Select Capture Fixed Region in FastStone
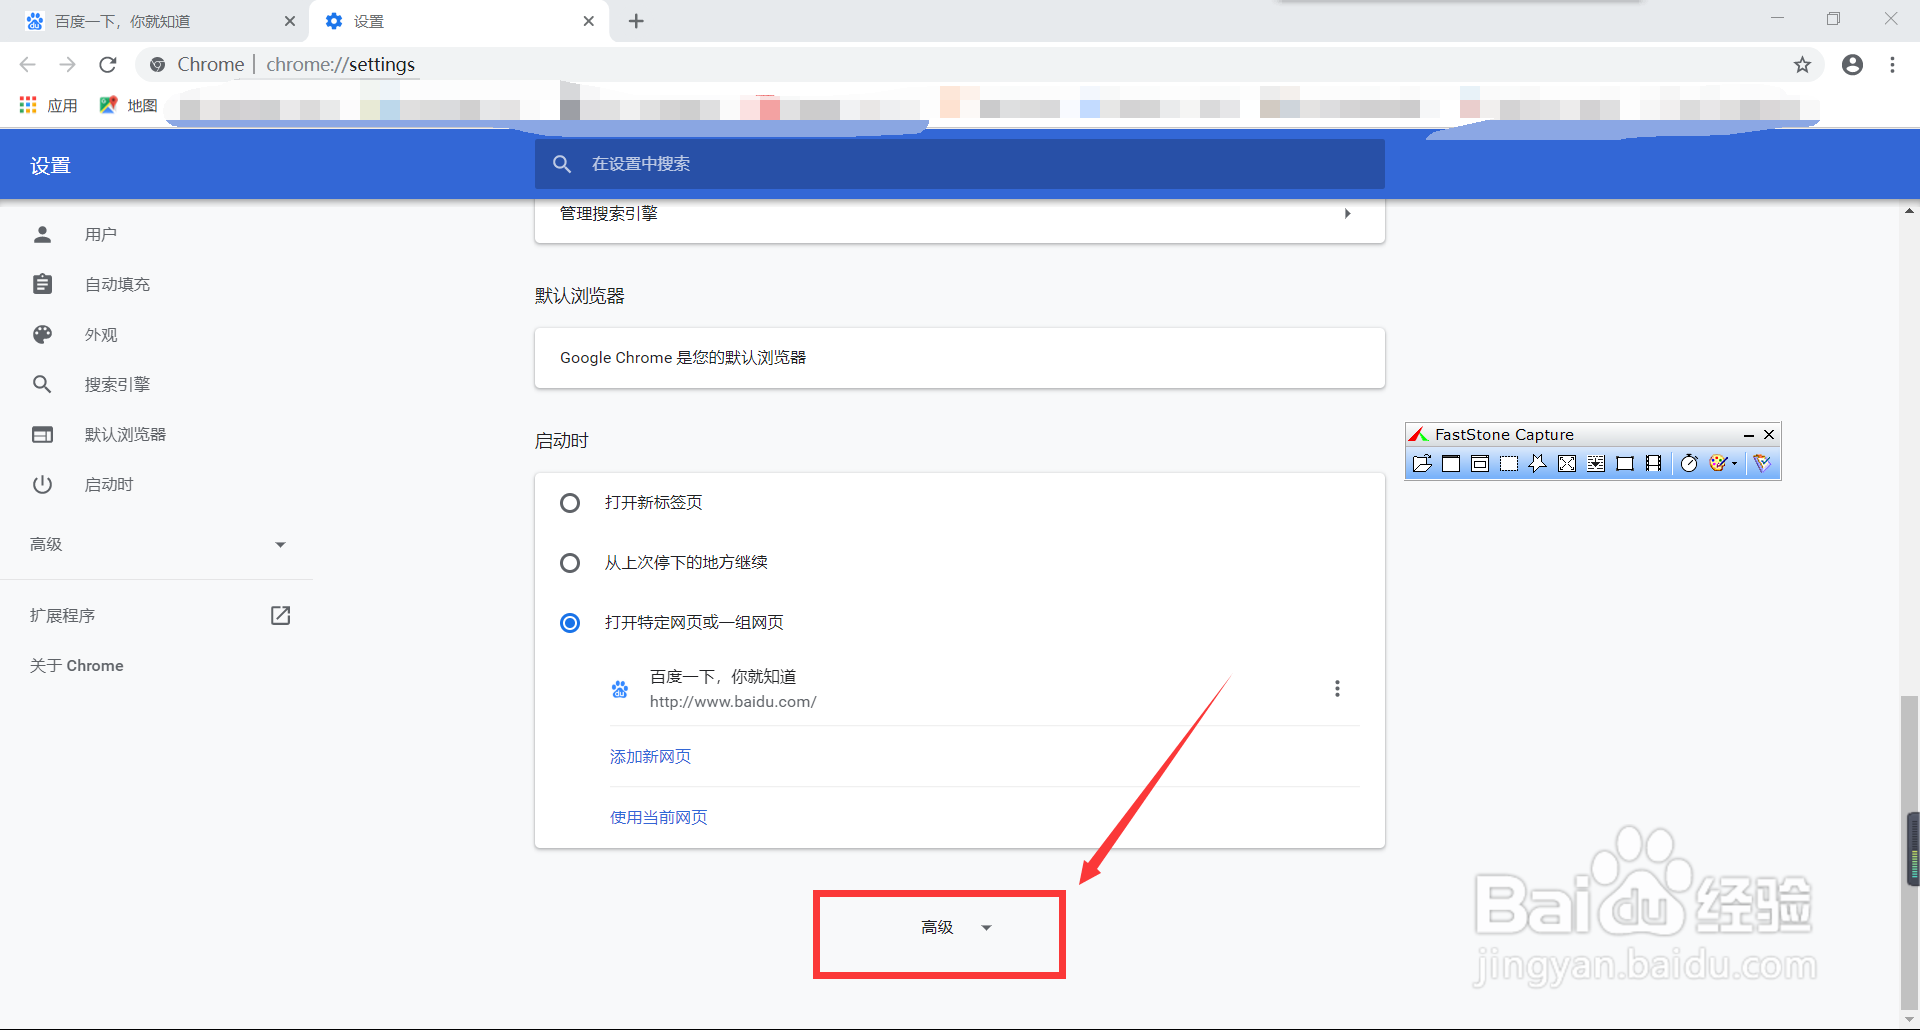The width and height of the screenshot is (1920, 1030). (x=1625, y=463)
